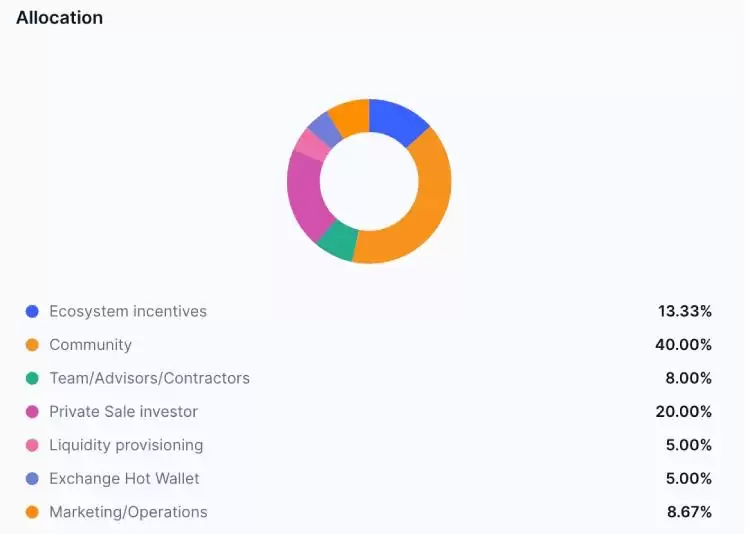Screen dimensions: 750x534
Task: Click the pink Liquidity provisioning legend dot
Action: (32, 445)
